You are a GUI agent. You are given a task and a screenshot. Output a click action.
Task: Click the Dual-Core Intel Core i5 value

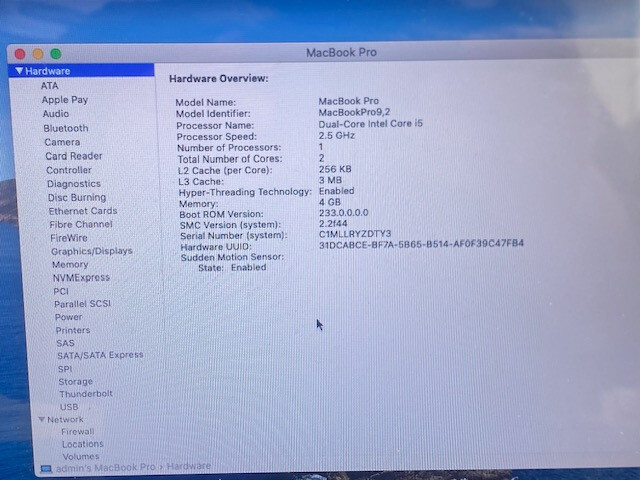tap(371, 124)
